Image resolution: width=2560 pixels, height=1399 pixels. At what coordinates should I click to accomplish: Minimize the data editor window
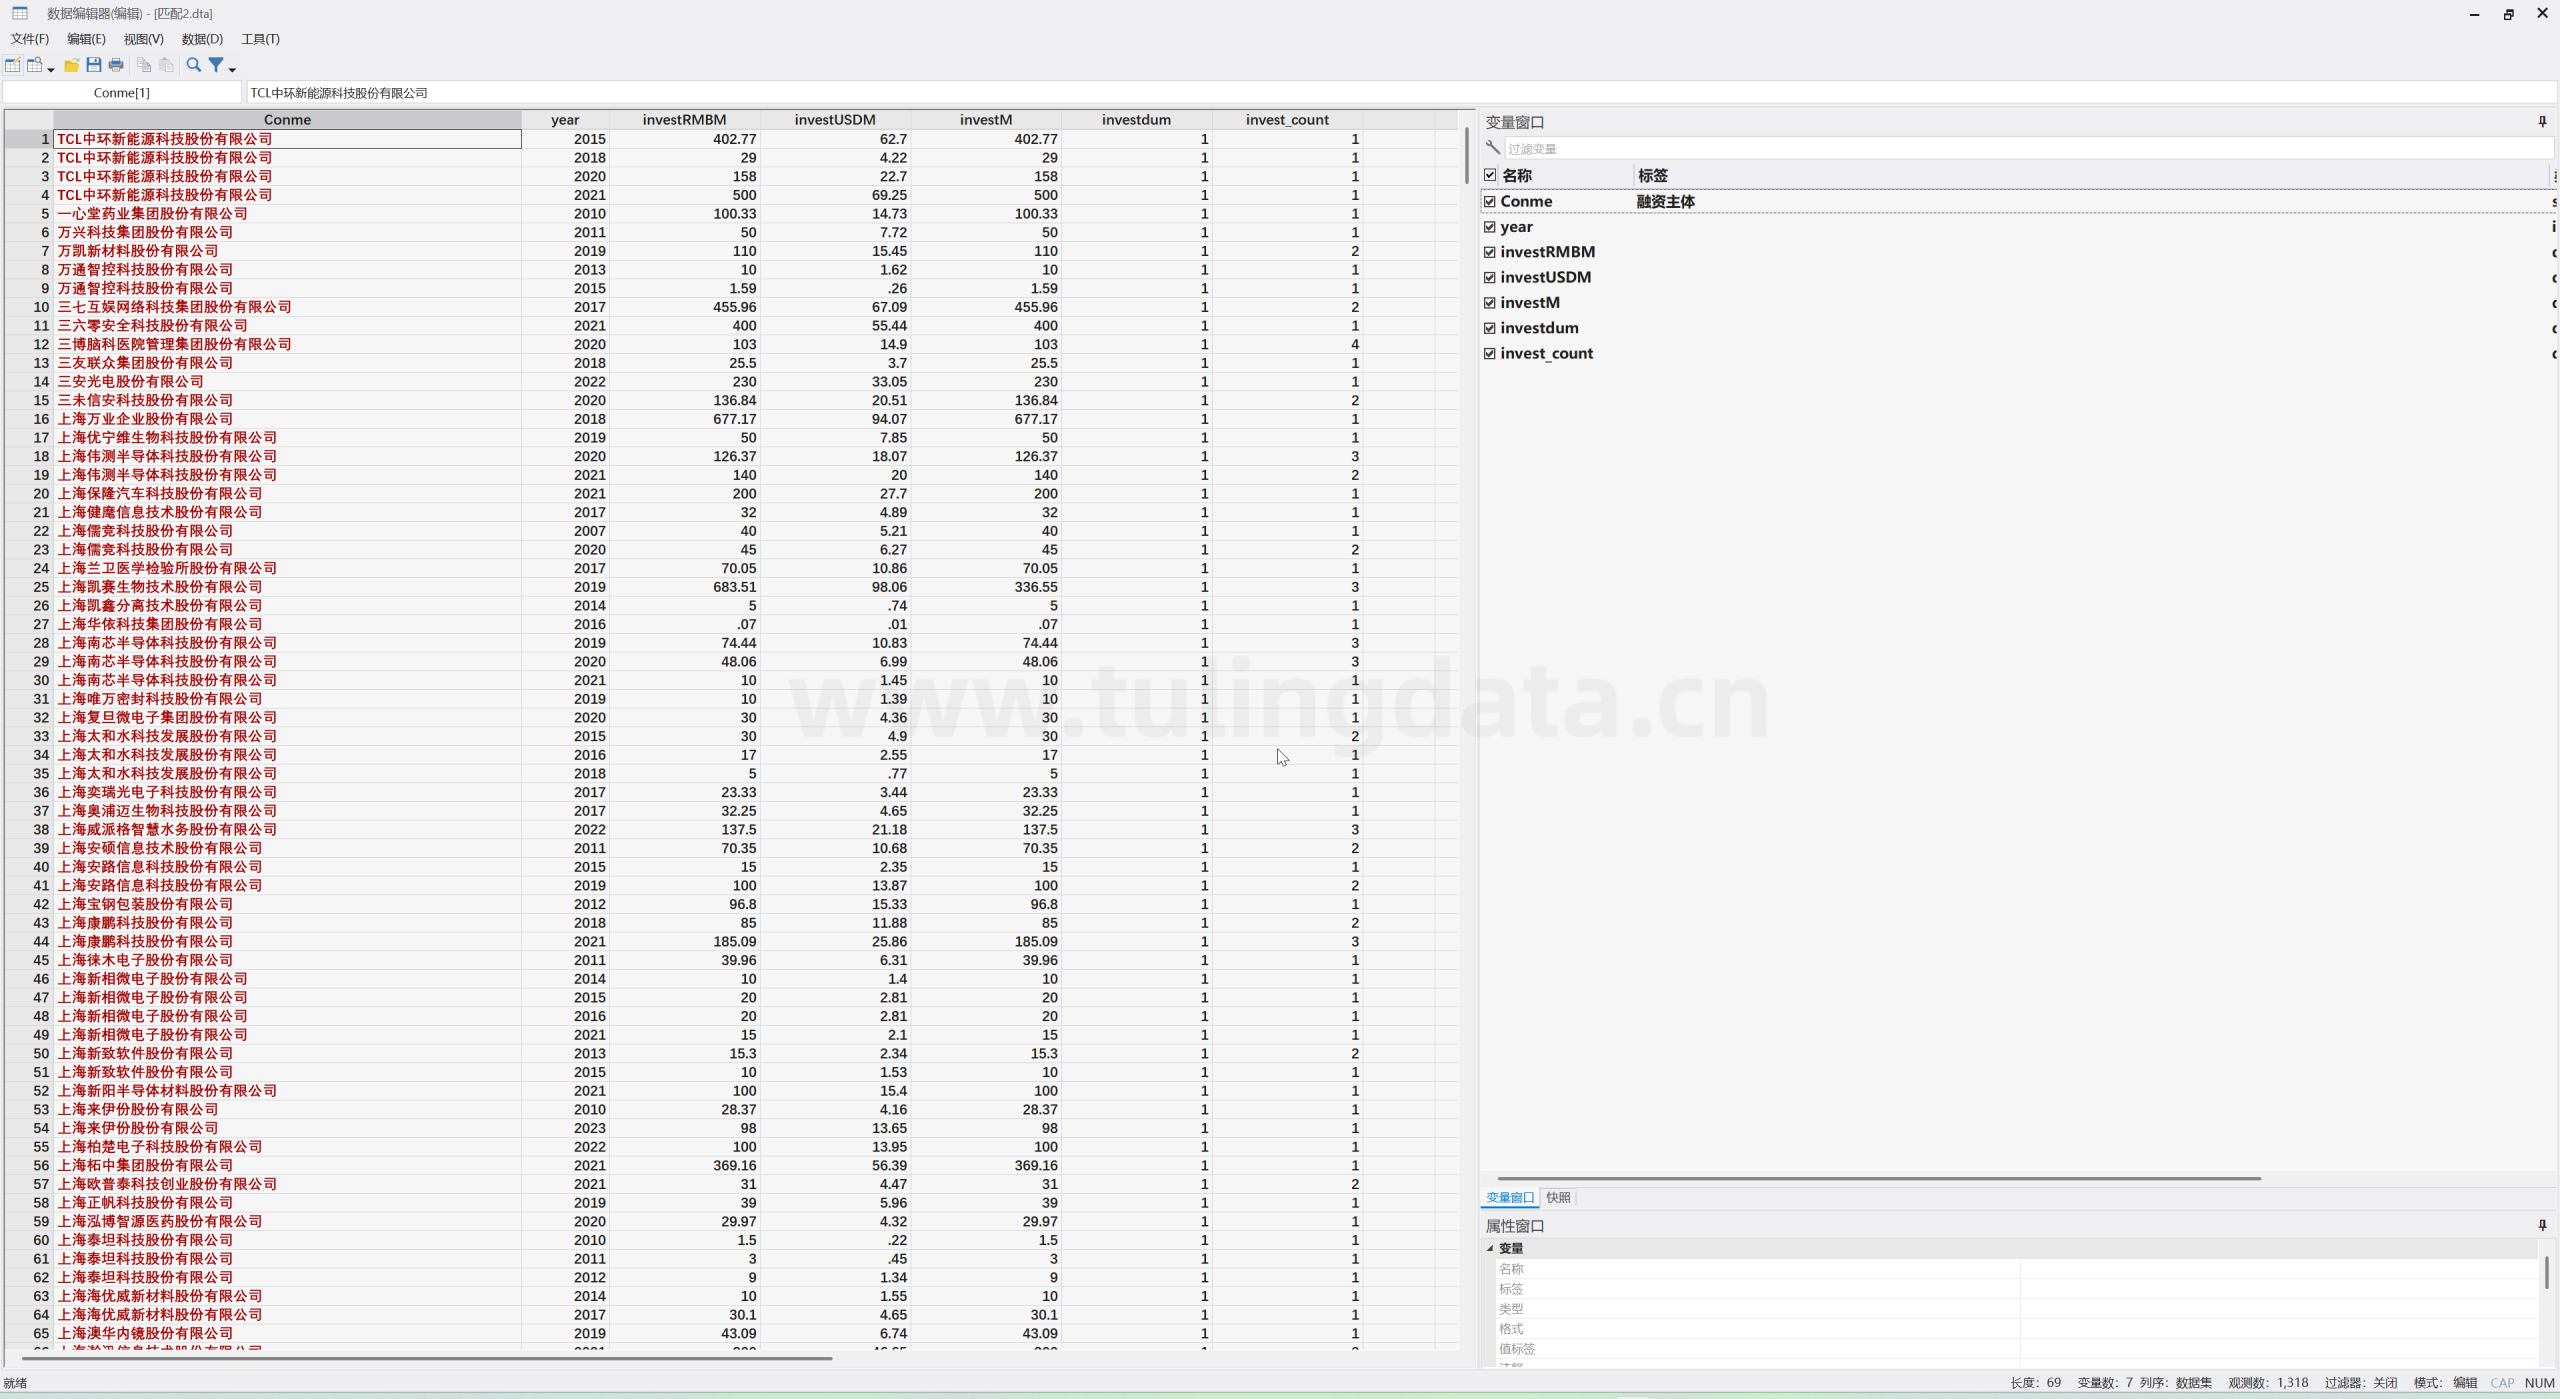pos(2475,14)
